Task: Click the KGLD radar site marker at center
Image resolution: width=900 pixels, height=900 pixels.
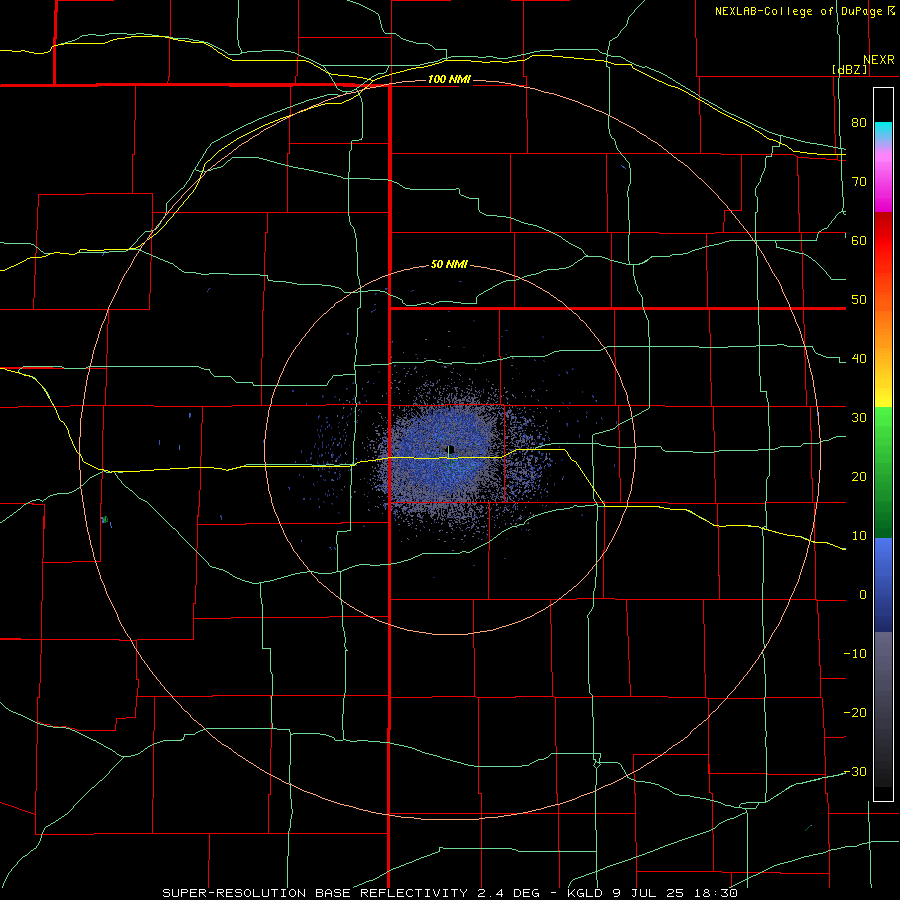Action: point(451,449)
